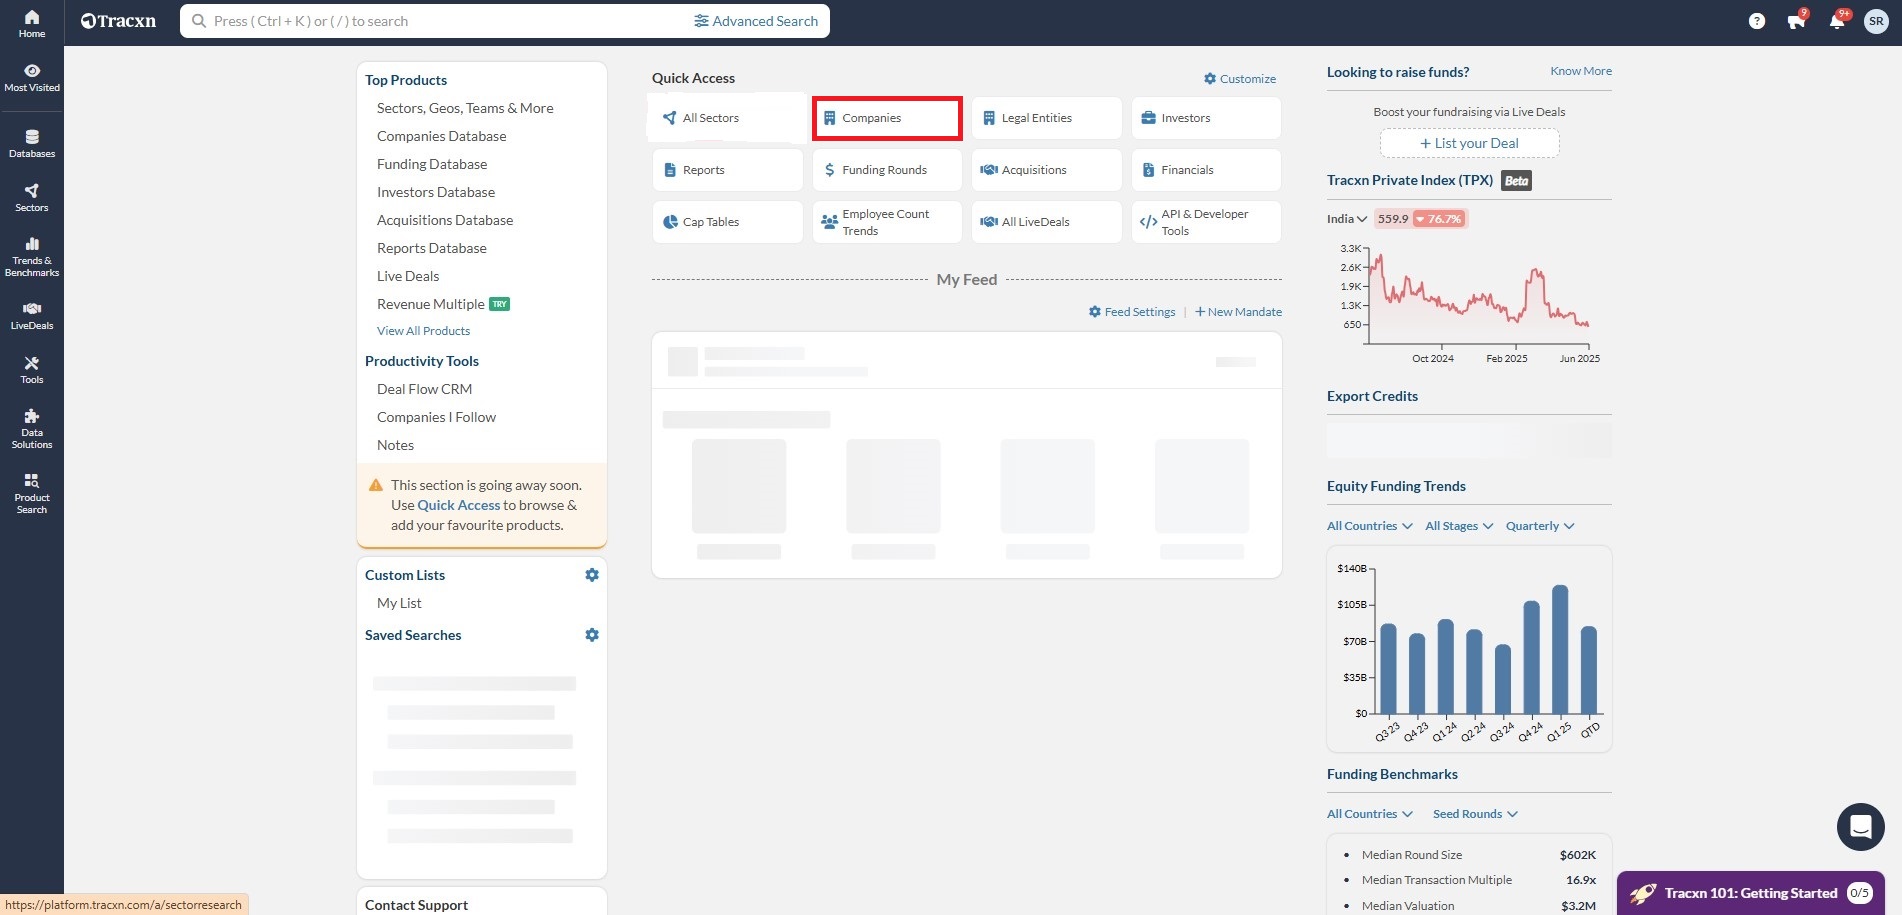Click the List your Deal button
Image resolution: width=1902 pixels, height=915 pixels.
[x=1469, y=143]
